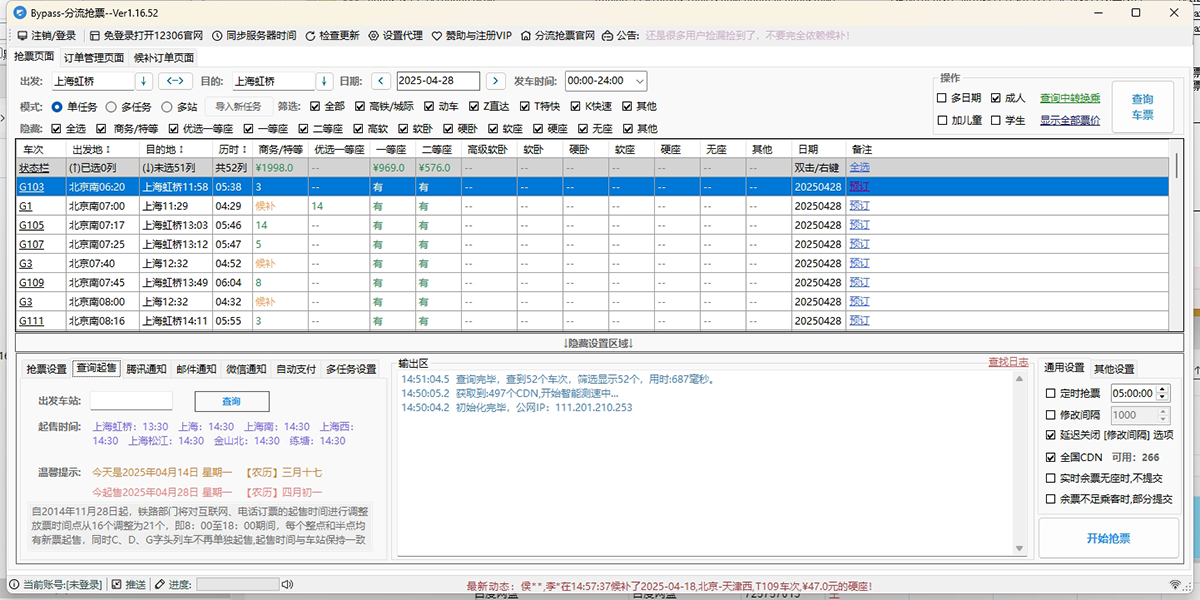Click the 全选 link in 备注 column
The width and height of the screenshot is (1200, 600).
859,167
